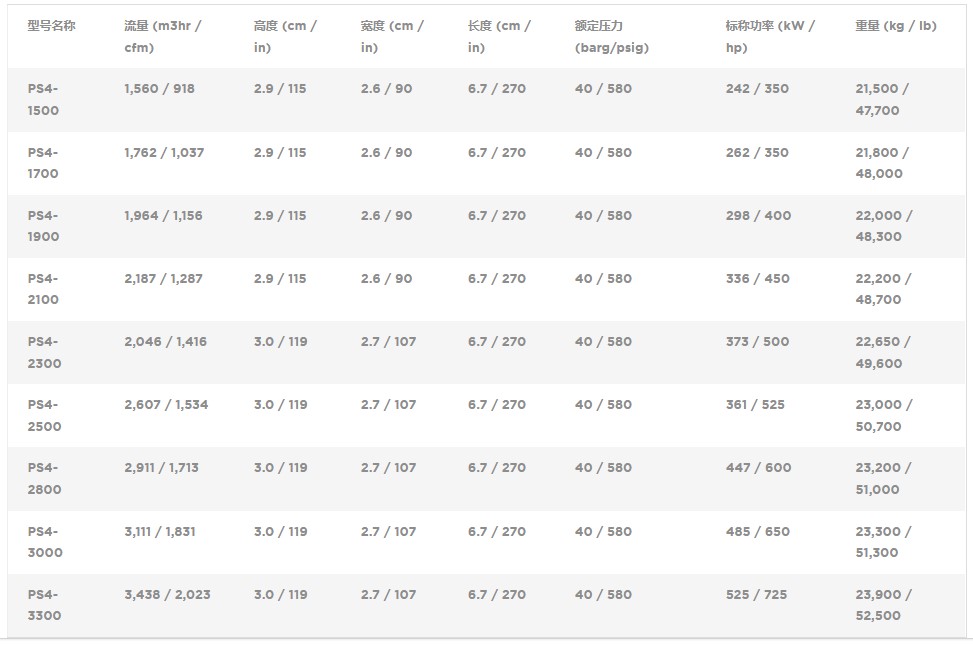973x645 pixels.
Task: Click the 高度 (cm / in) header
Action: point(284,36)
